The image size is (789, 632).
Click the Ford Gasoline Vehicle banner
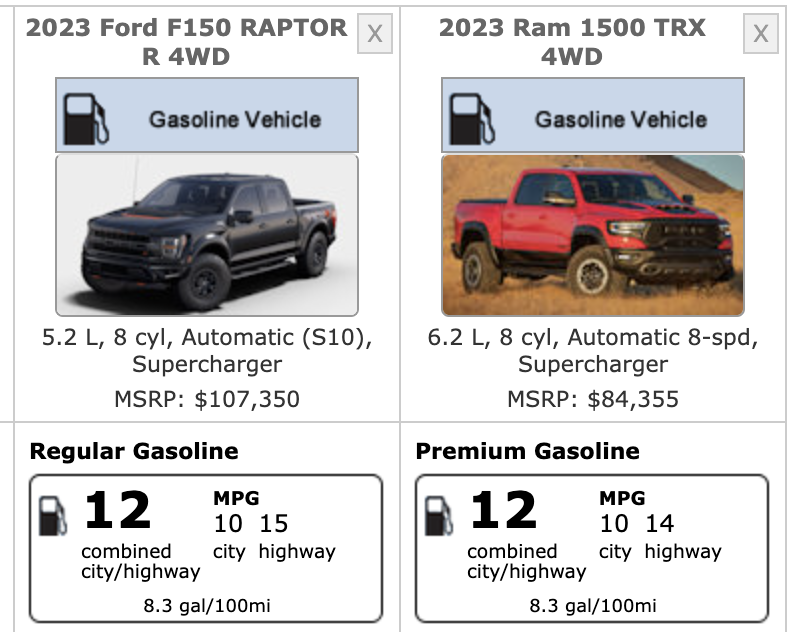tap(234, 119)
